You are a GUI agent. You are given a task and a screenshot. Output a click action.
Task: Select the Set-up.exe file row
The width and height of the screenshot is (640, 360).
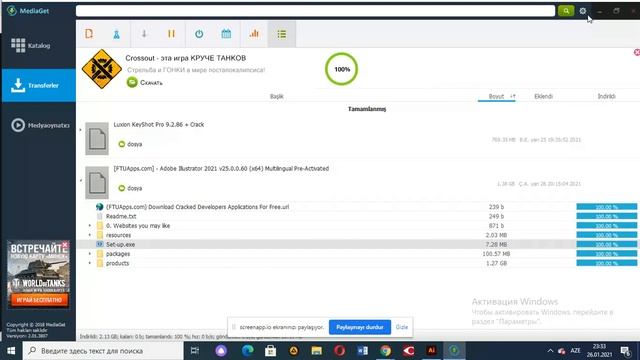coord(357,244)
